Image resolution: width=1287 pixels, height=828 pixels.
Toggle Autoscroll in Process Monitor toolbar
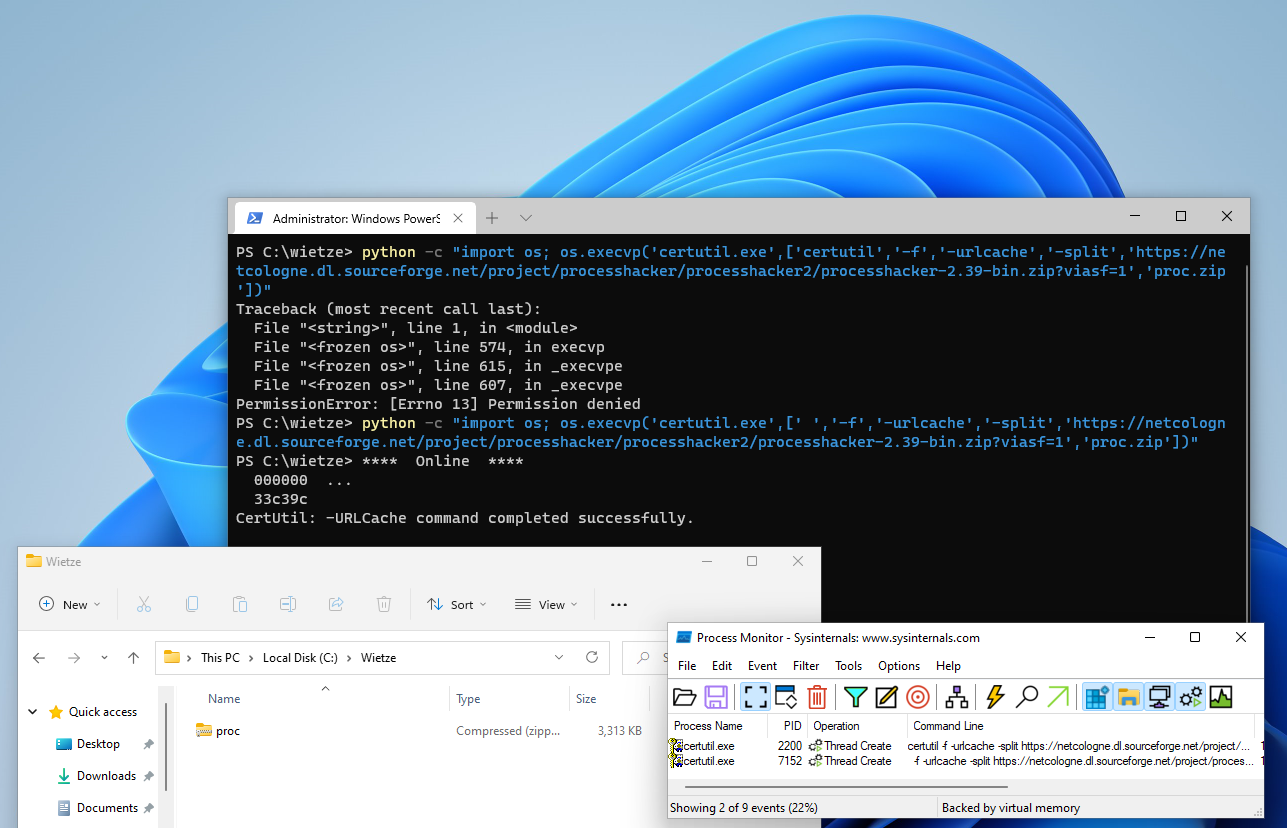[x=786, y=697]
